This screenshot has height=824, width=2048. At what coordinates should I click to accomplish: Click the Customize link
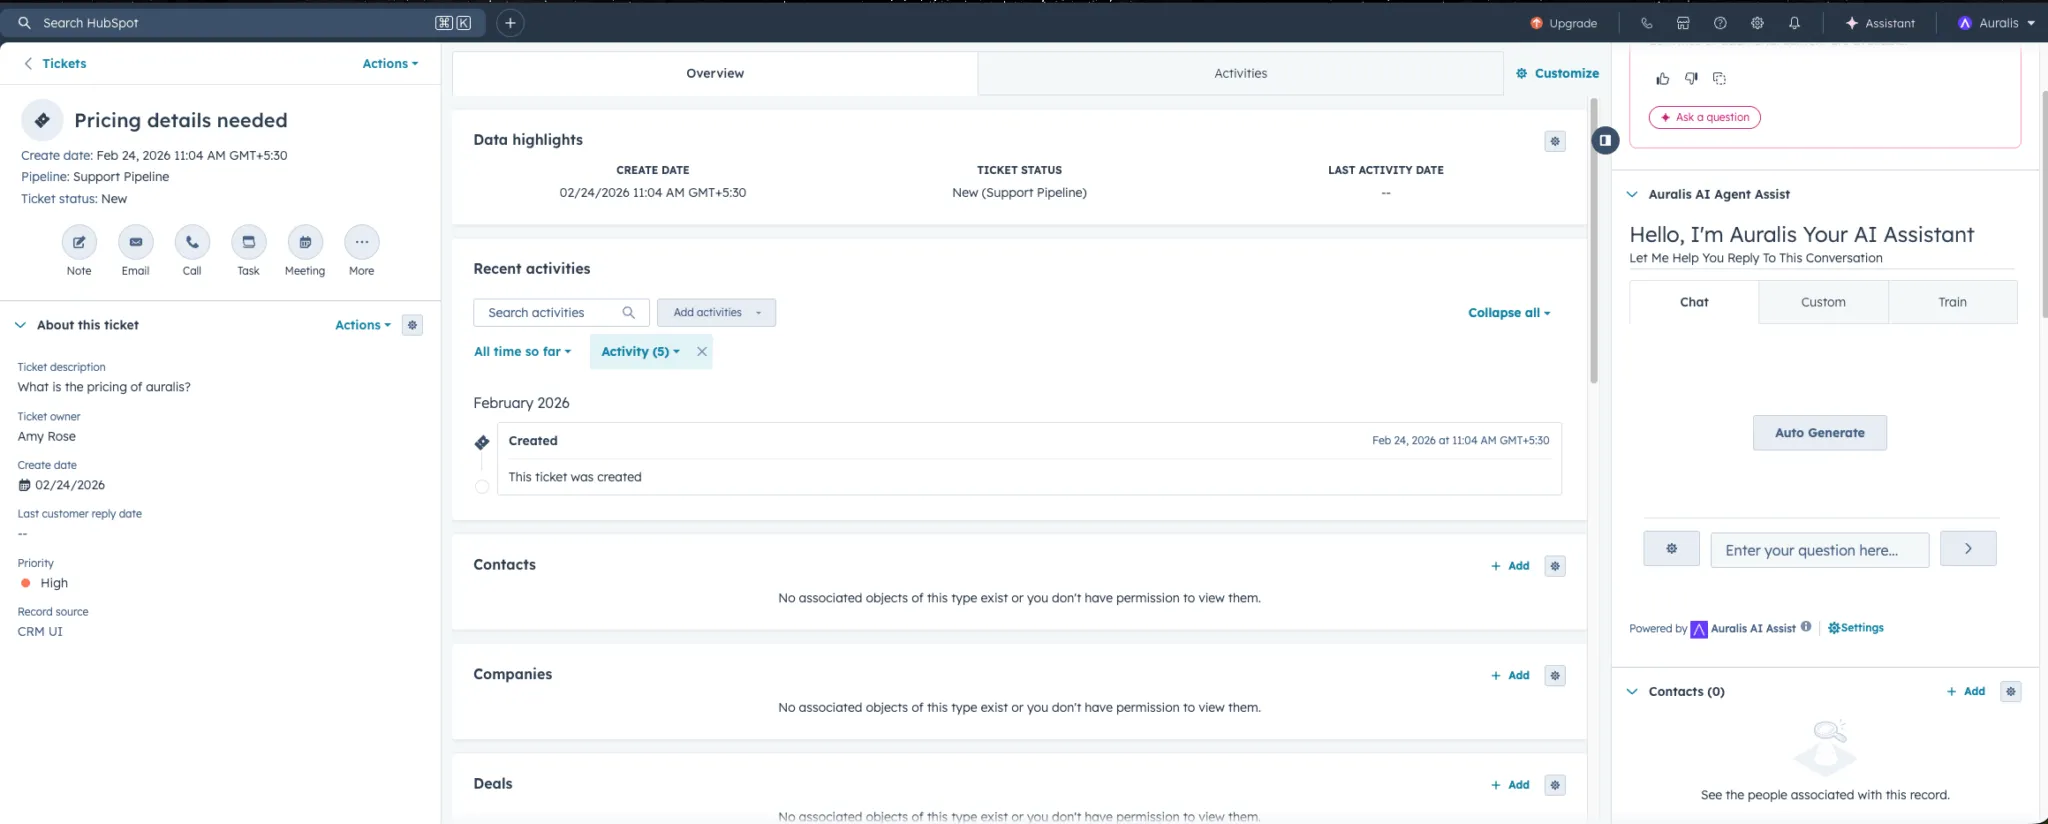click(x=1557, y=73)
